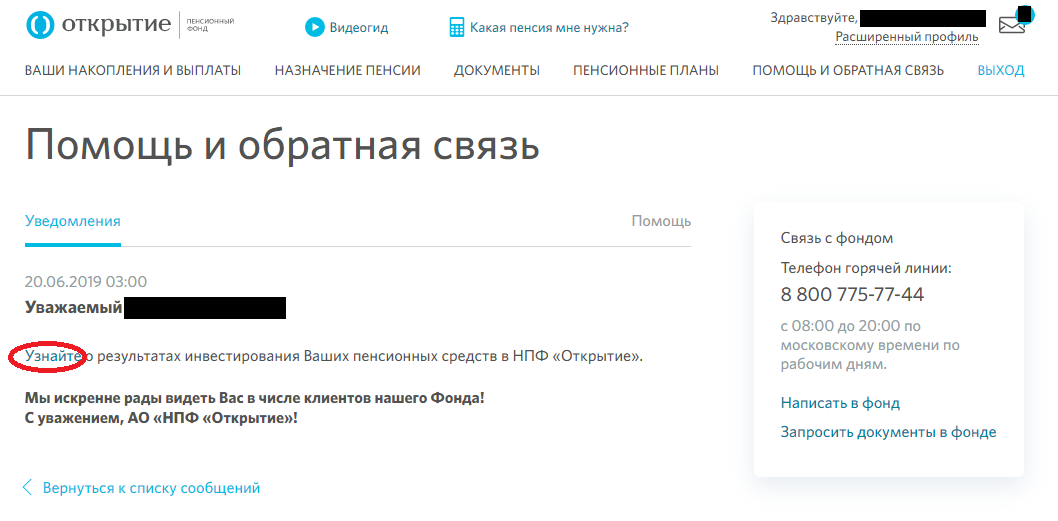
Task: Open Ваши накопления и выплаты menu
Action: [x=133, y=70]
